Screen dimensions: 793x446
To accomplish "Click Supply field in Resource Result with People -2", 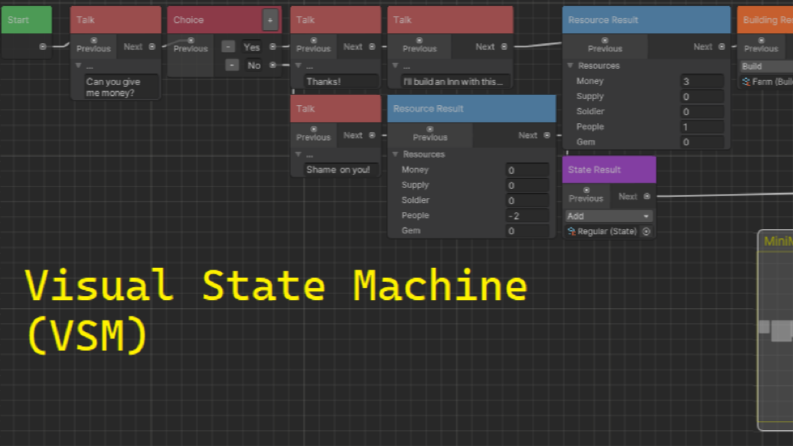I will click(x=527, y=186).
